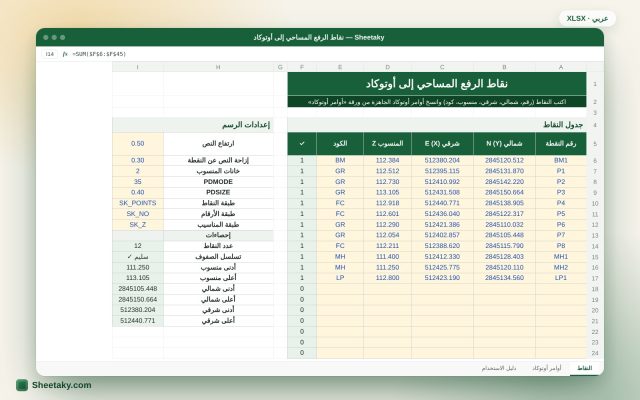The height and width of the screenshot is (400, 640).
Task: Select header cell شمالي (Y) N
Action: point(504,144)
